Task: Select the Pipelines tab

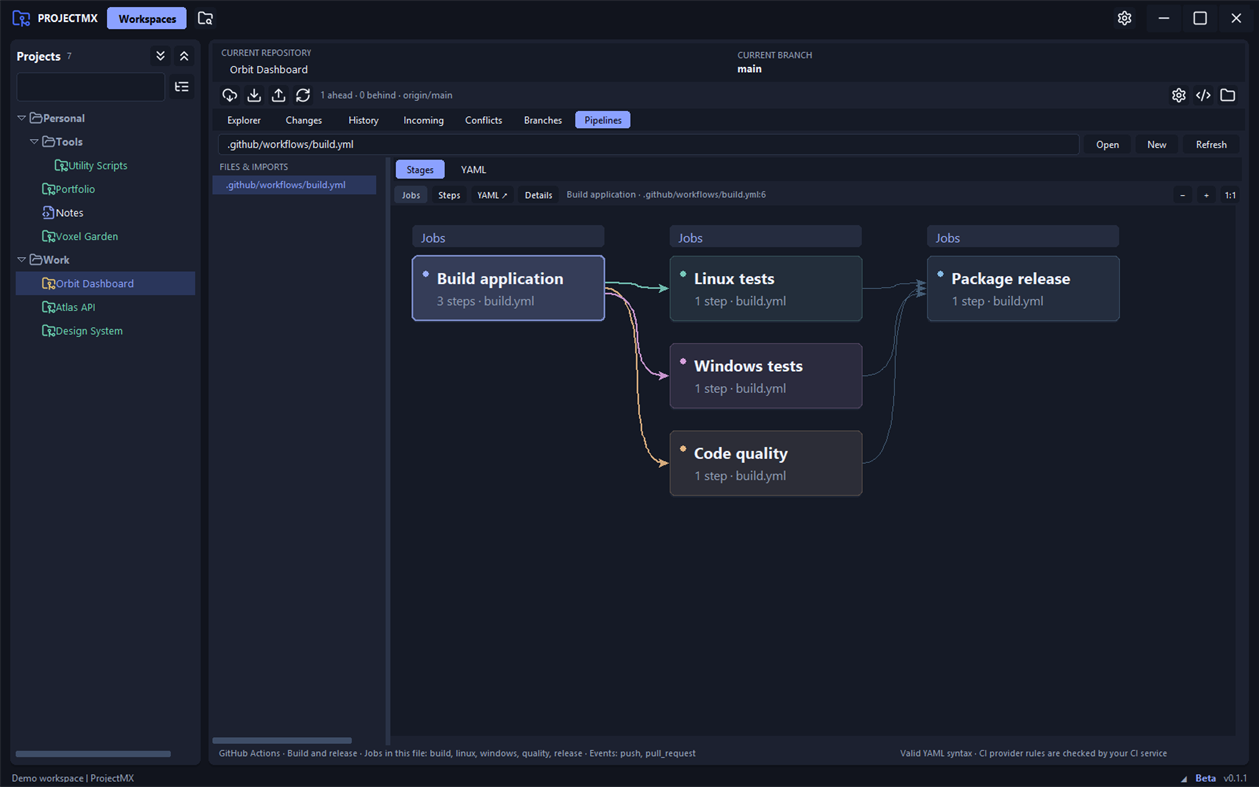Action: (x=603, y=120)
